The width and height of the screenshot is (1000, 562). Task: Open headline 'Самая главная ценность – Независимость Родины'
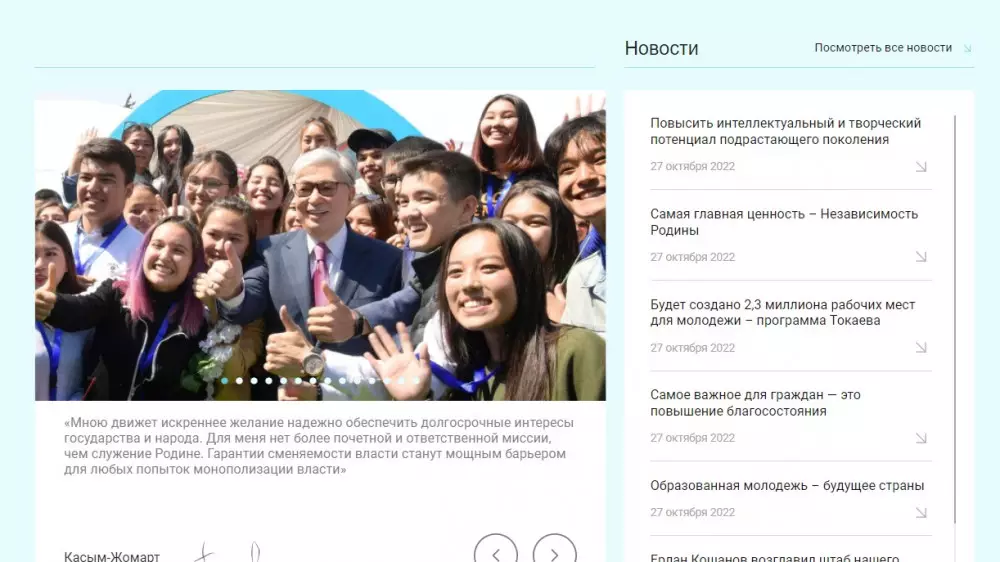point(783,222)
